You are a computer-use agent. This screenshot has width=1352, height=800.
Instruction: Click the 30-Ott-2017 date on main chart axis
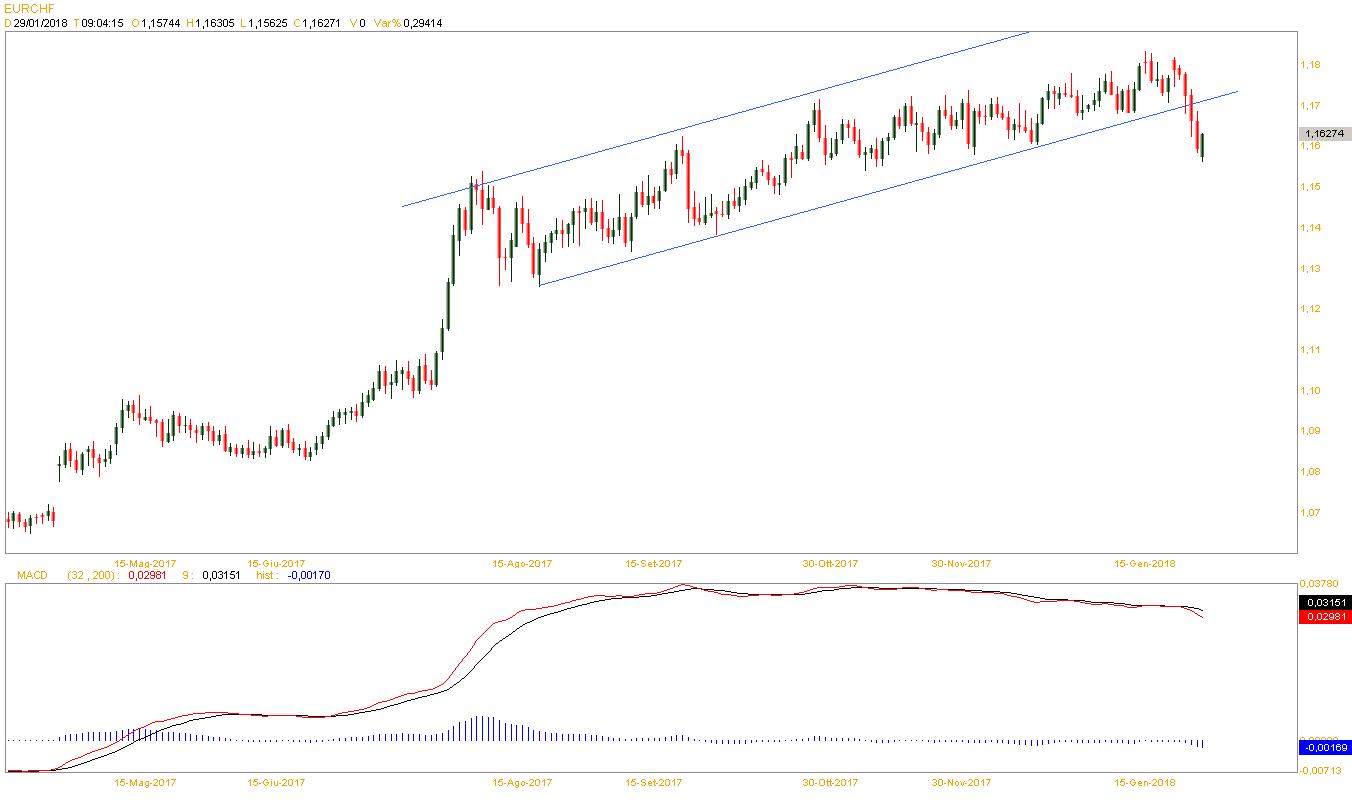(830, 564)
